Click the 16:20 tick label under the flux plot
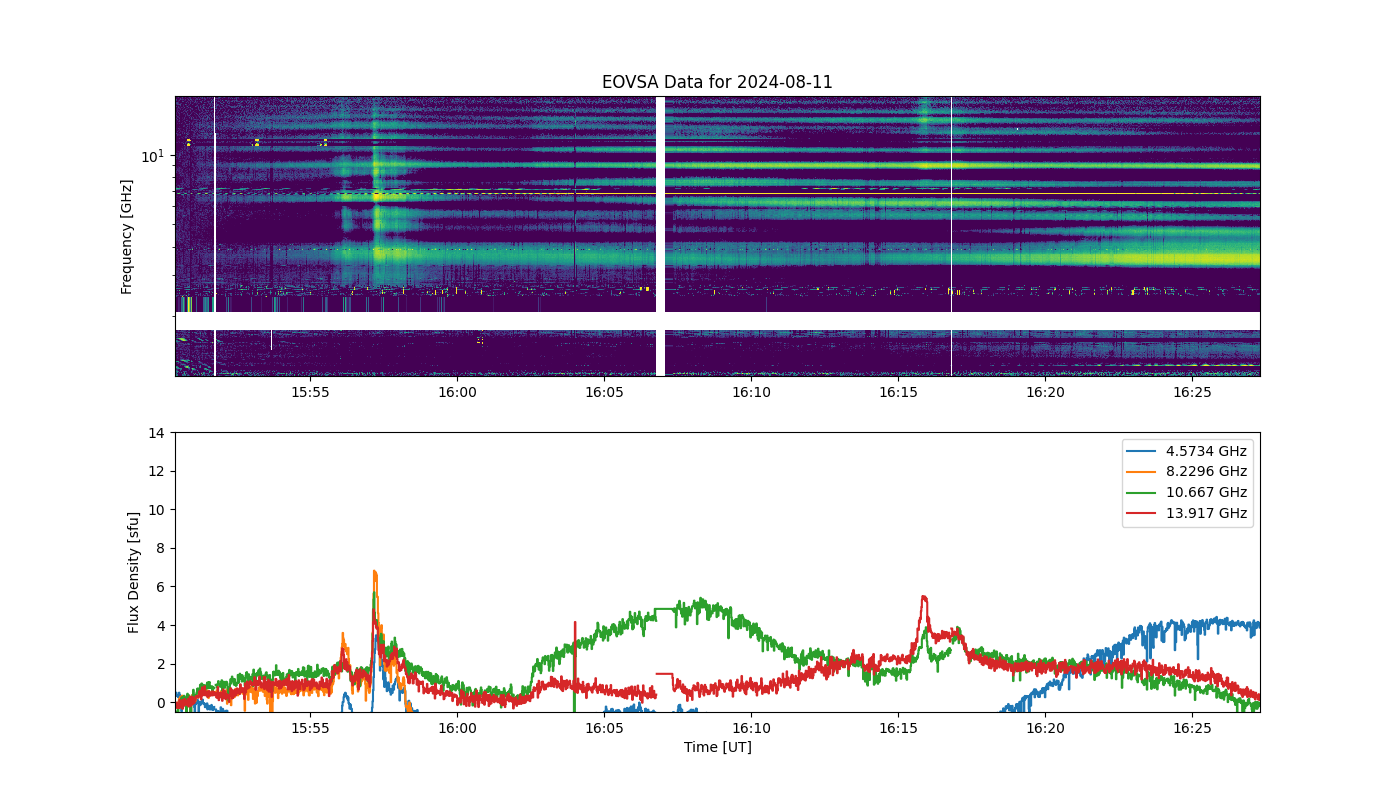Viewport: 1400px width, 800px height. (x=1045, y=728)
